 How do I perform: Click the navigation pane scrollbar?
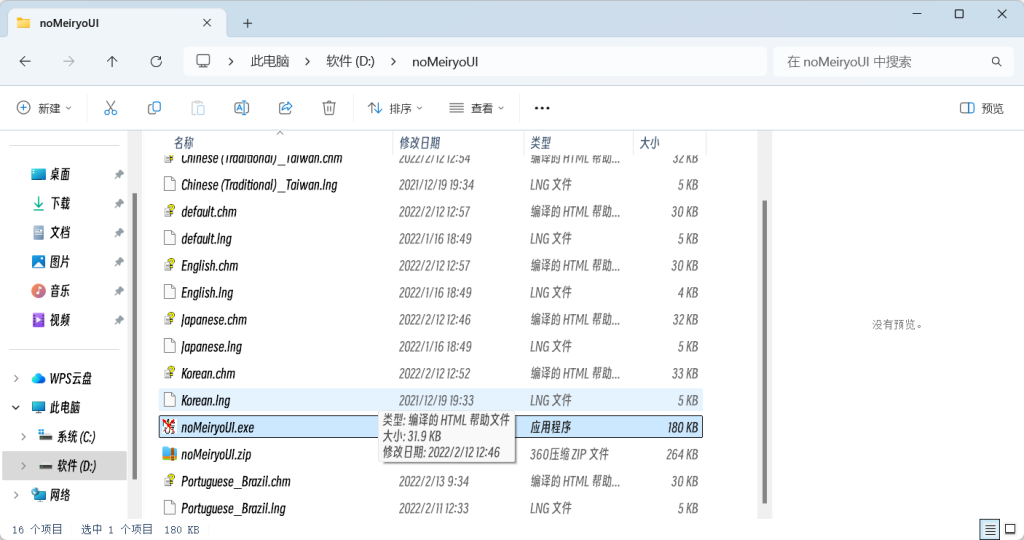tap(135, 336)
